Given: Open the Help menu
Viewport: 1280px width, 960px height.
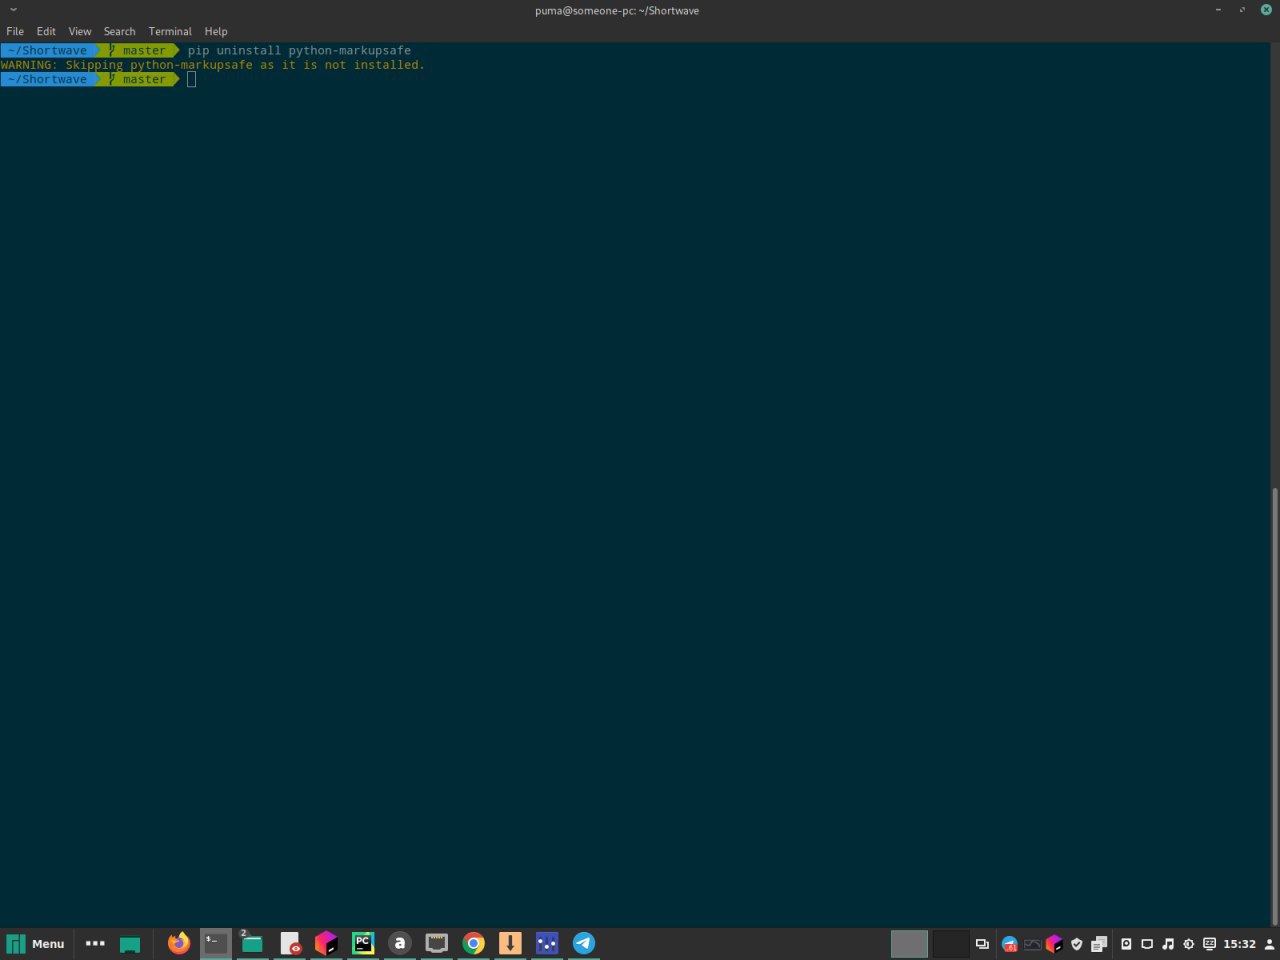Looking at the screenshot, I should click(x=216, y=31).
